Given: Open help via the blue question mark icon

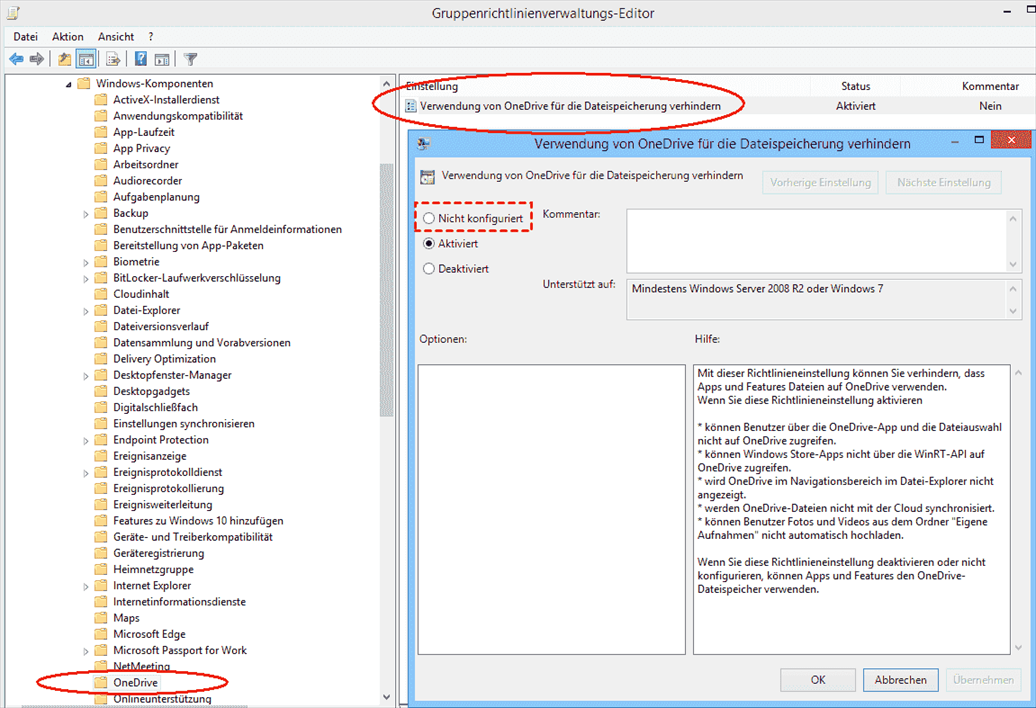Looking at the screenshot, I should 141,59.
